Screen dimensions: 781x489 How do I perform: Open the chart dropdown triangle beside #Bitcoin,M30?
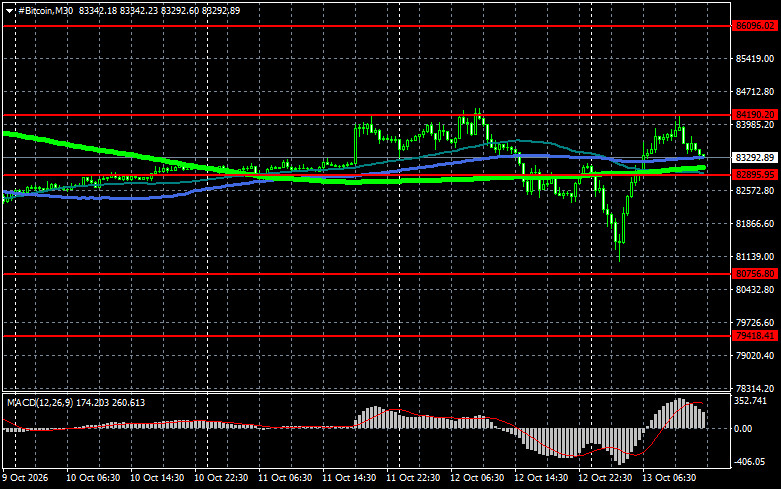coord(9,11)
